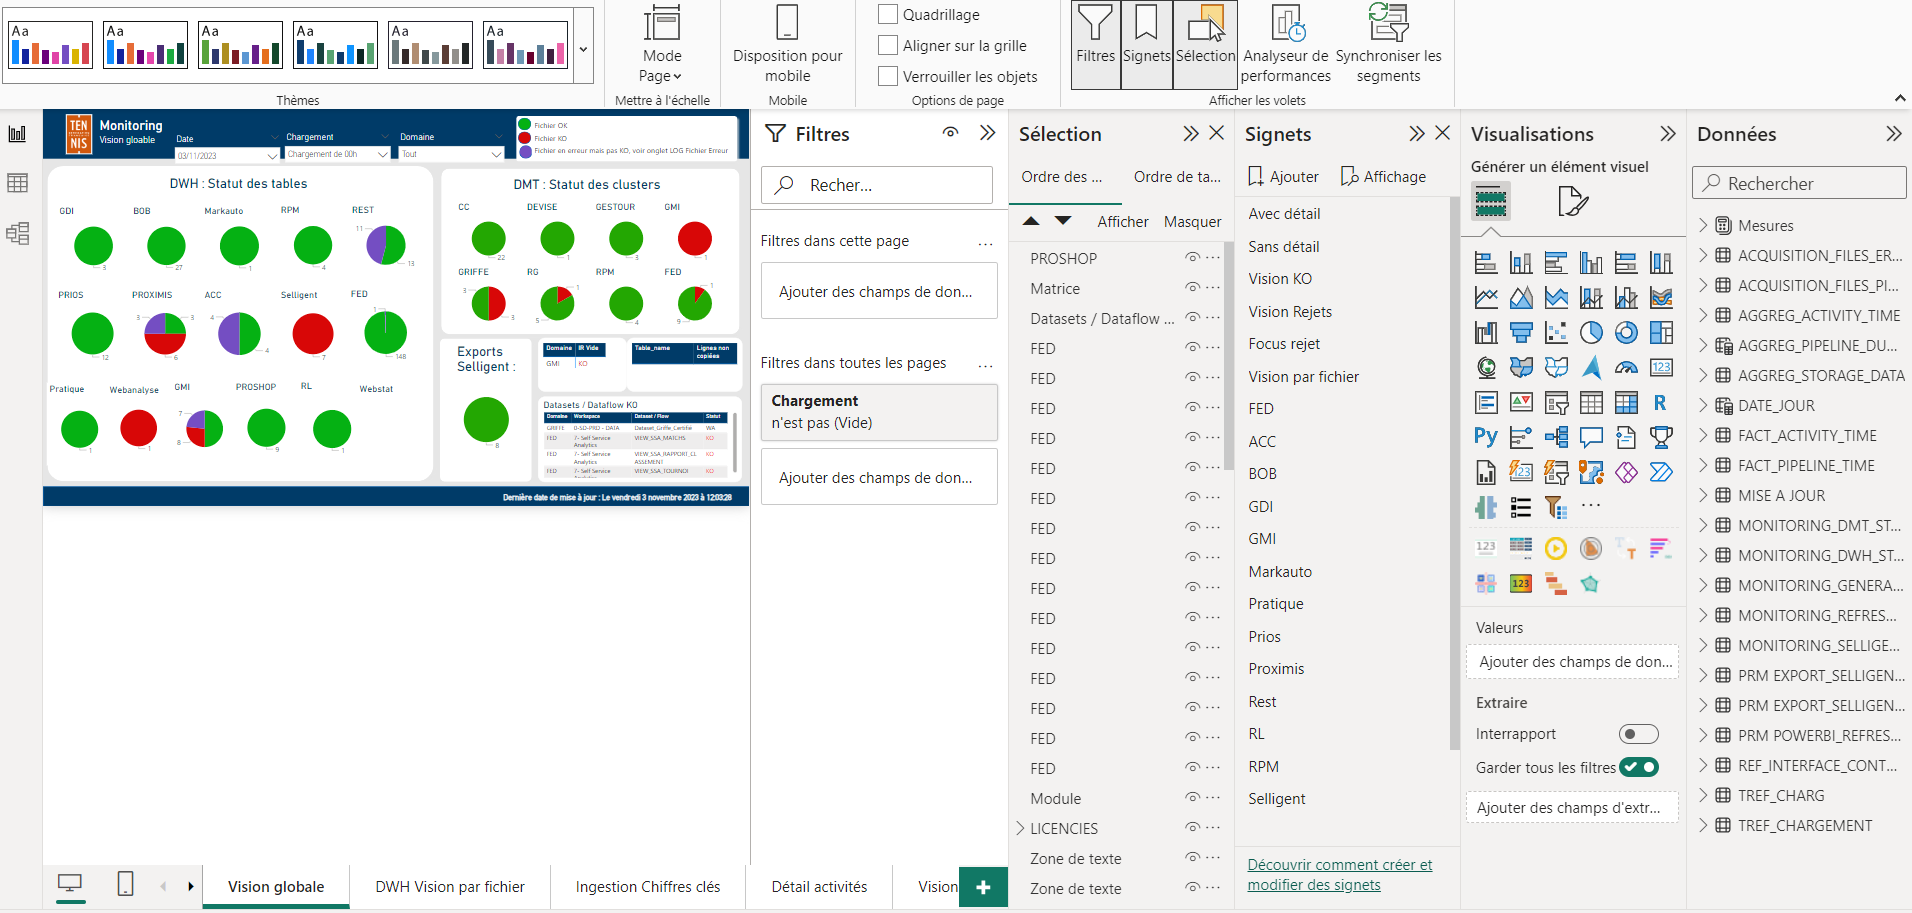
Task: Click Ajouter bookmark button
Action: click(x=1284, y=177)
